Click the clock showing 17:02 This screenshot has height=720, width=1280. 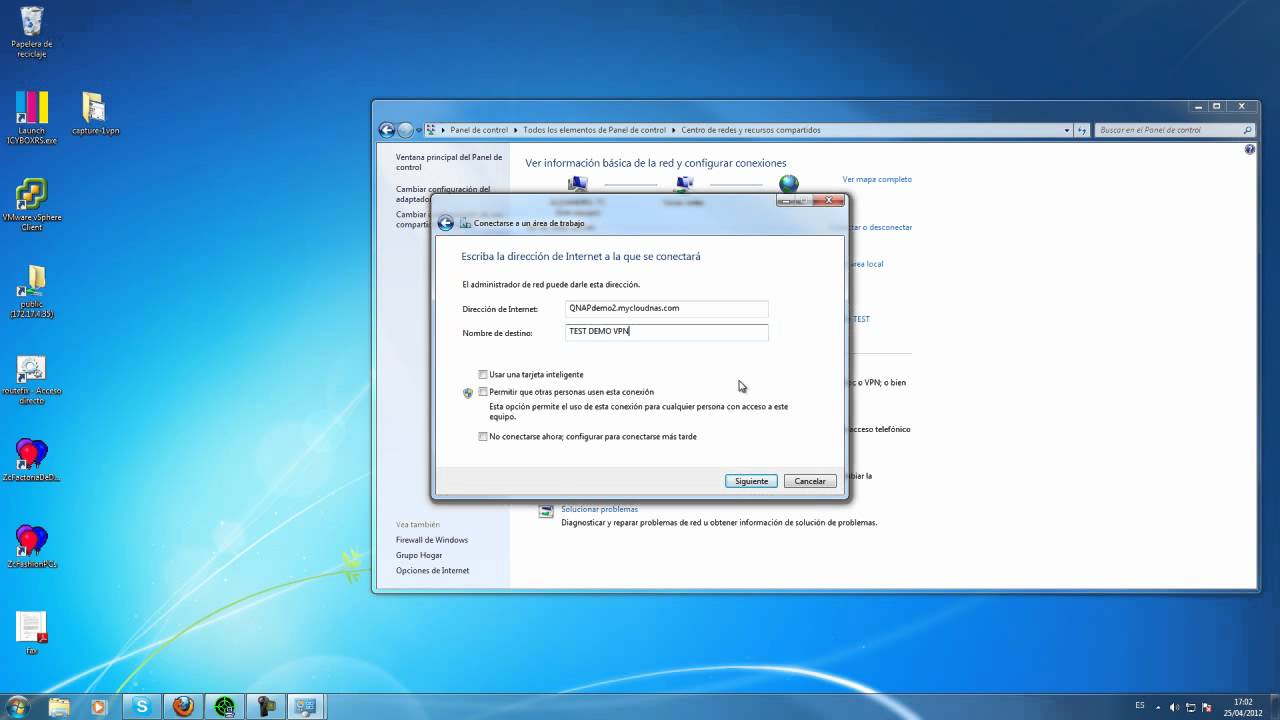pos(1242,707)
